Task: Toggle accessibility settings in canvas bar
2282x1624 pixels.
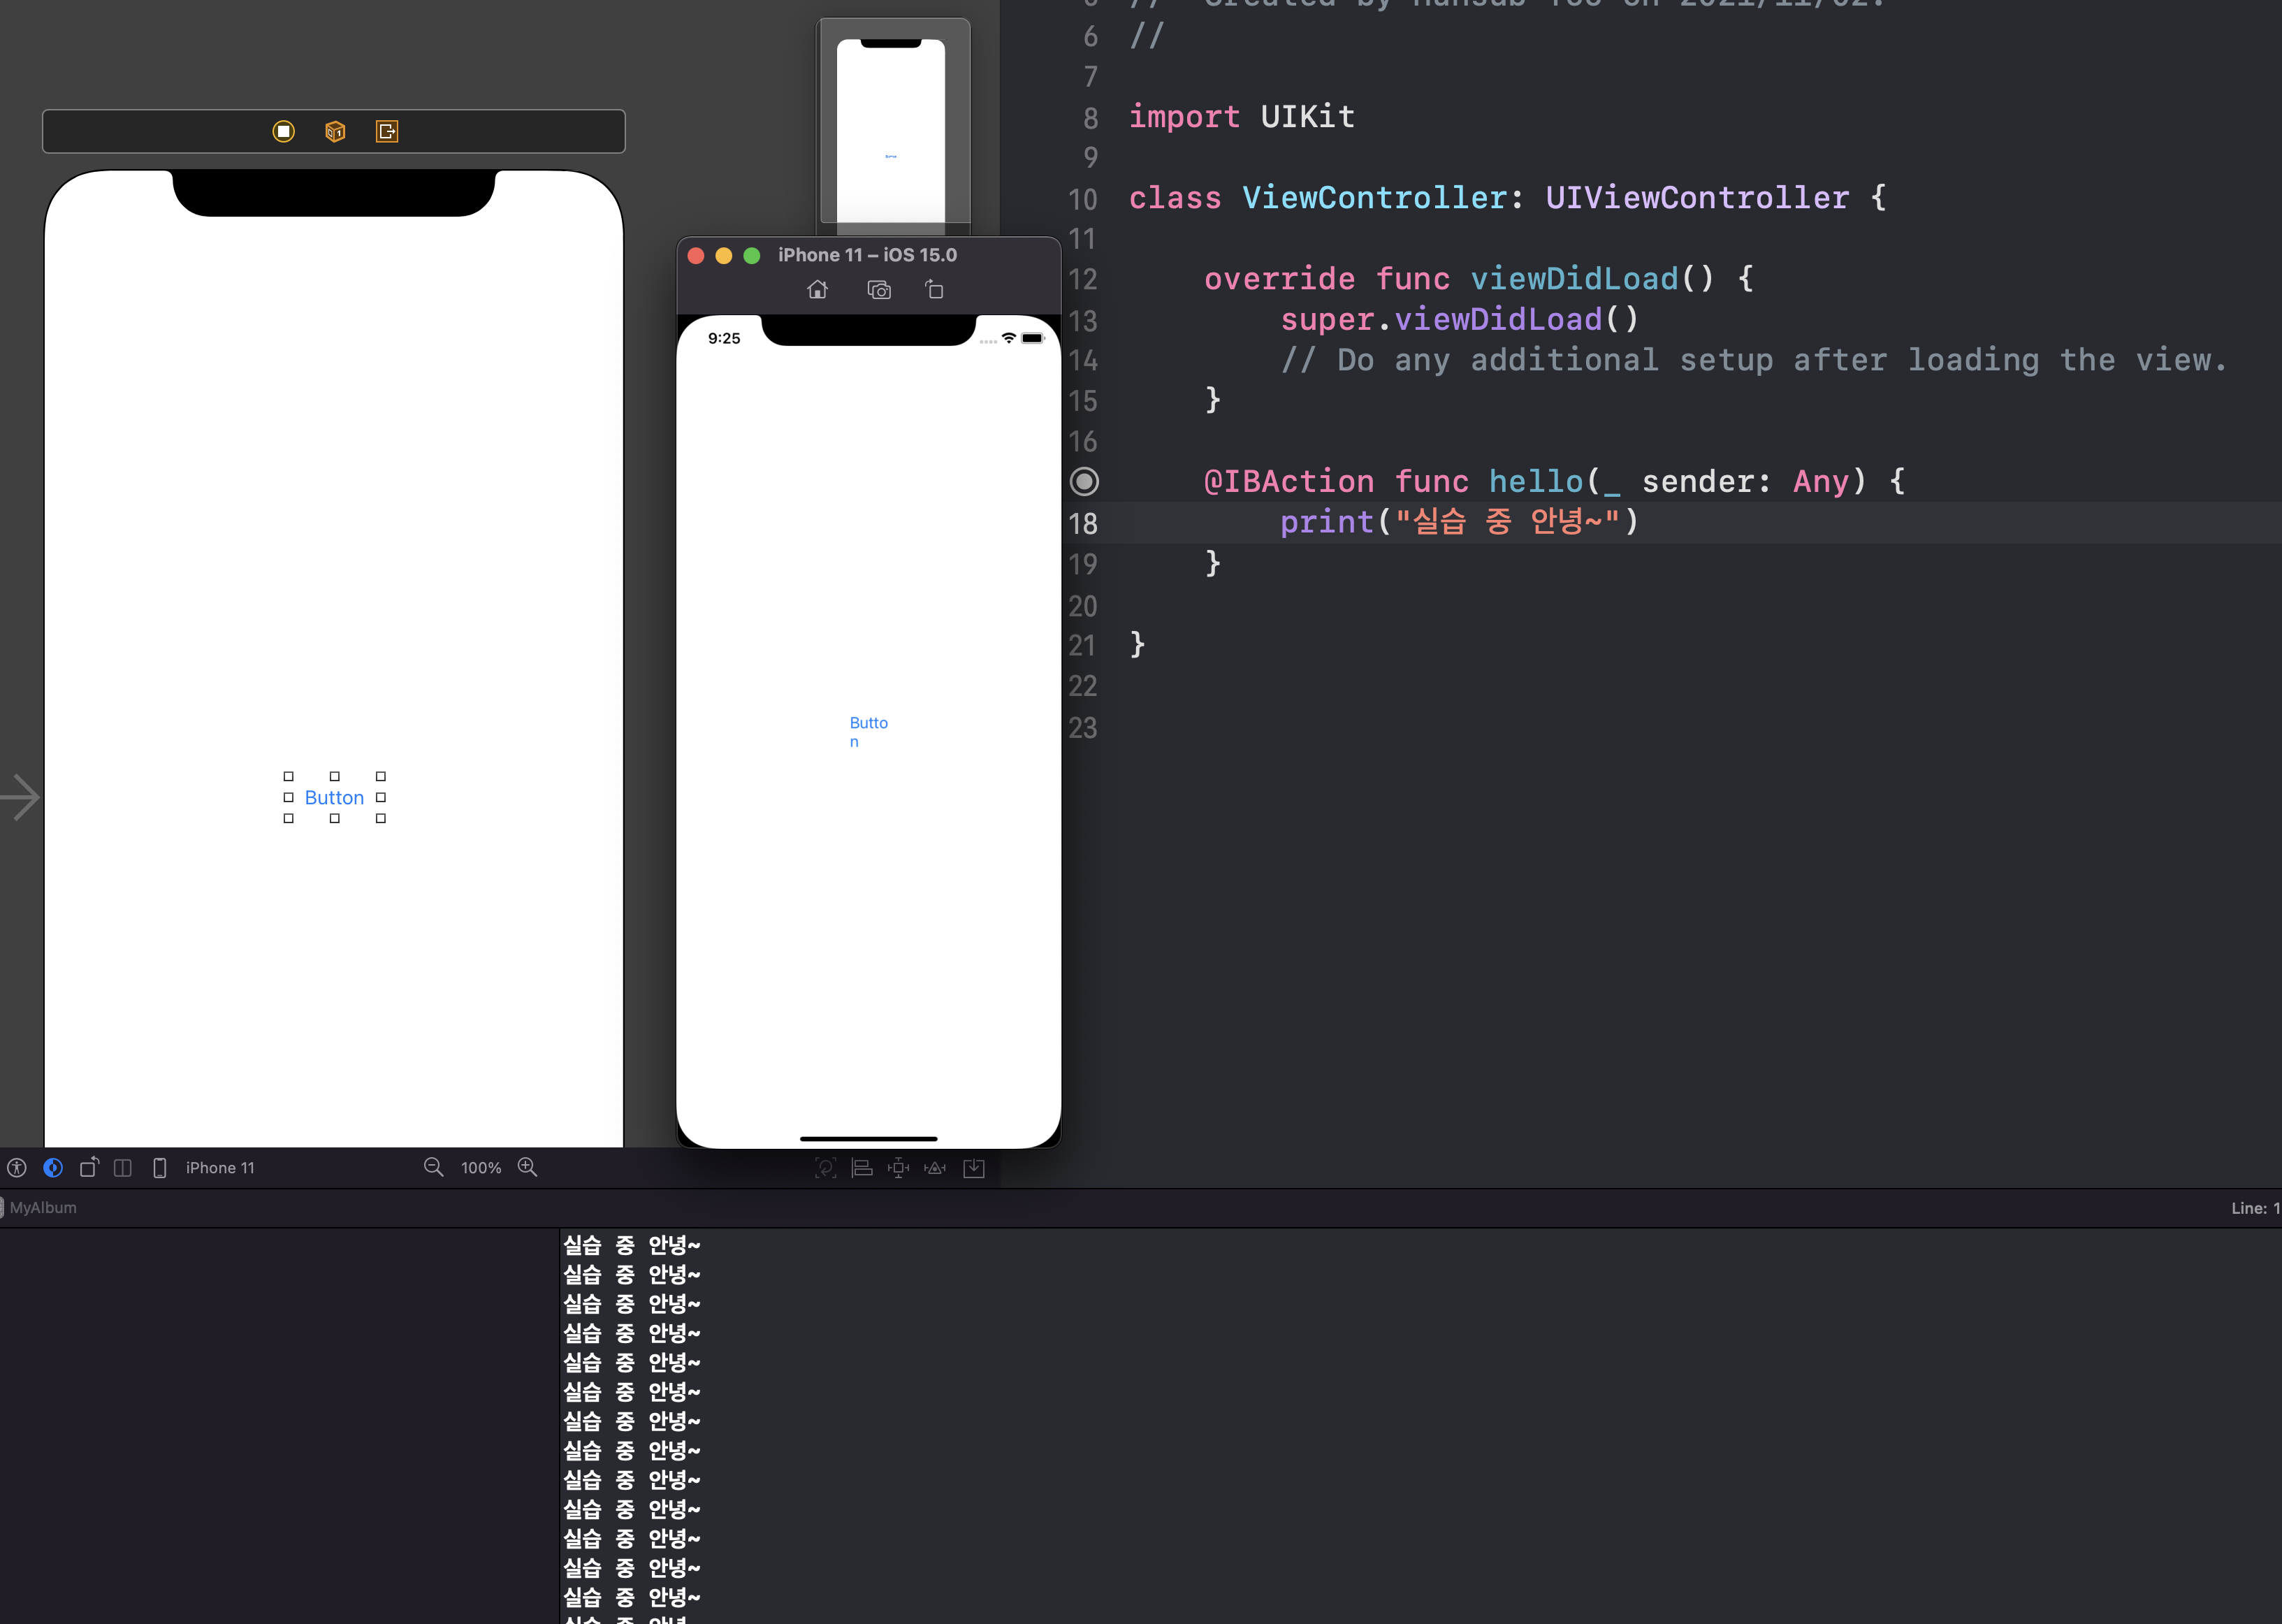Action: [x=17, y=1167]
